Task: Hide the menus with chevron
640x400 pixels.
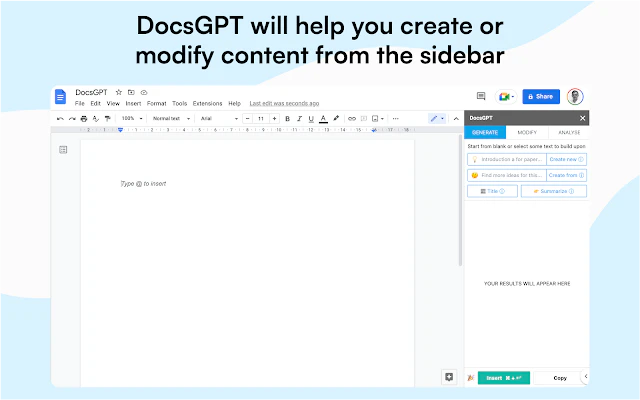Action: pyautogui.click(x=456, y=119)
